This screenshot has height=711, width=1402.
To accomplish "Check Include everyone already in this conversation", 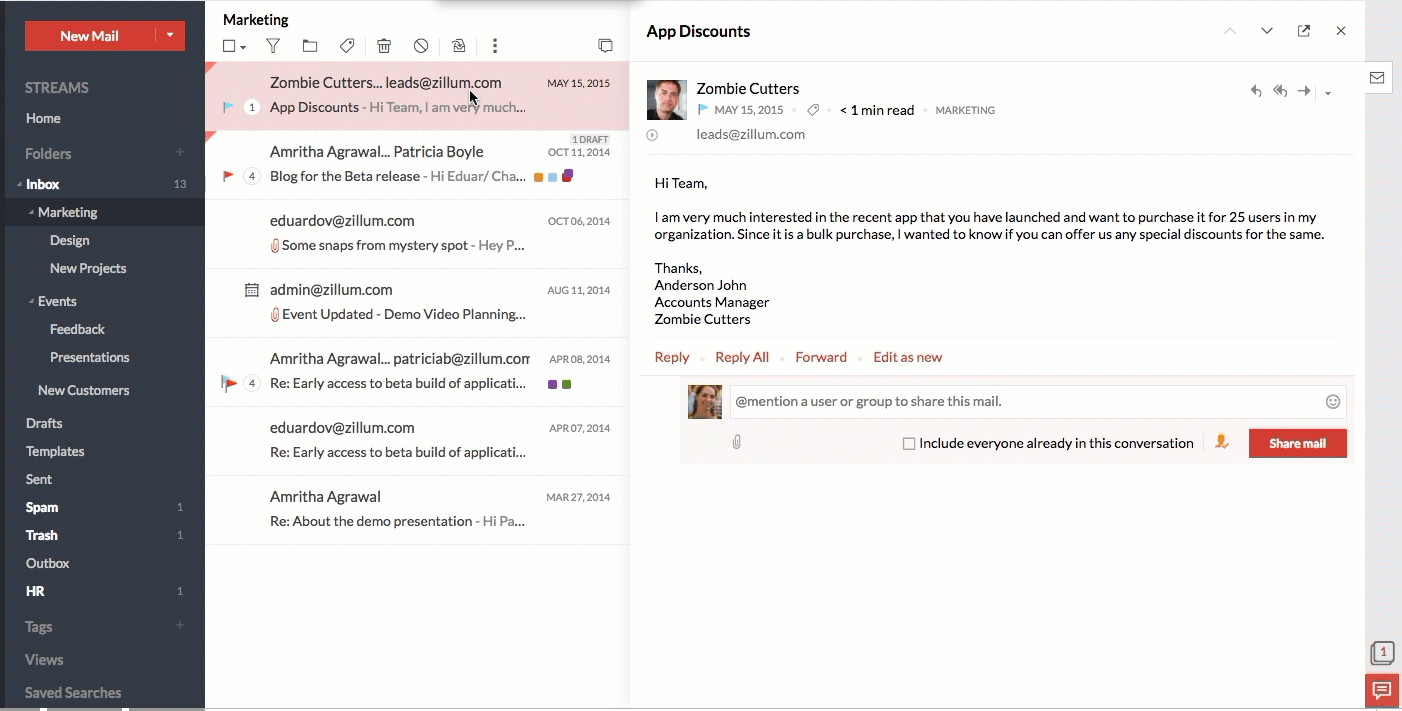I will click(x=909, y=444).
